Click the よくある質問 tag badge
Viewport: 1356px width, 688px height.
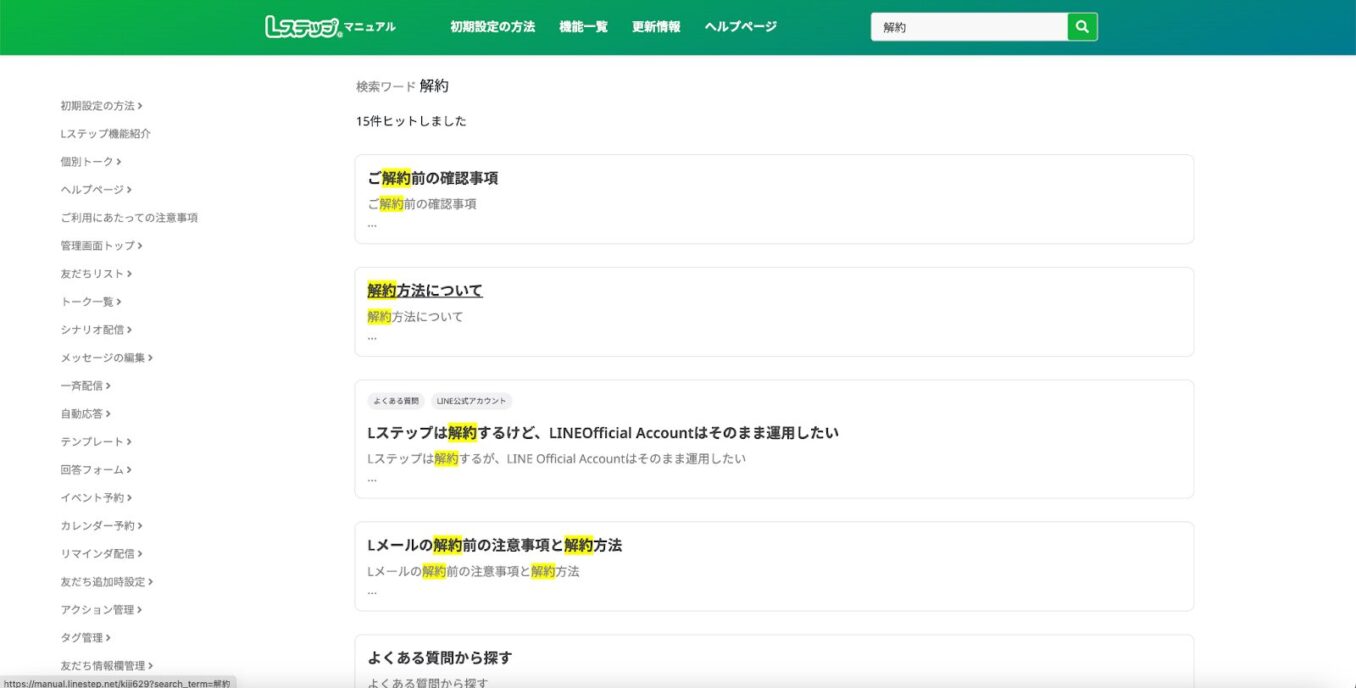(396, 400)
